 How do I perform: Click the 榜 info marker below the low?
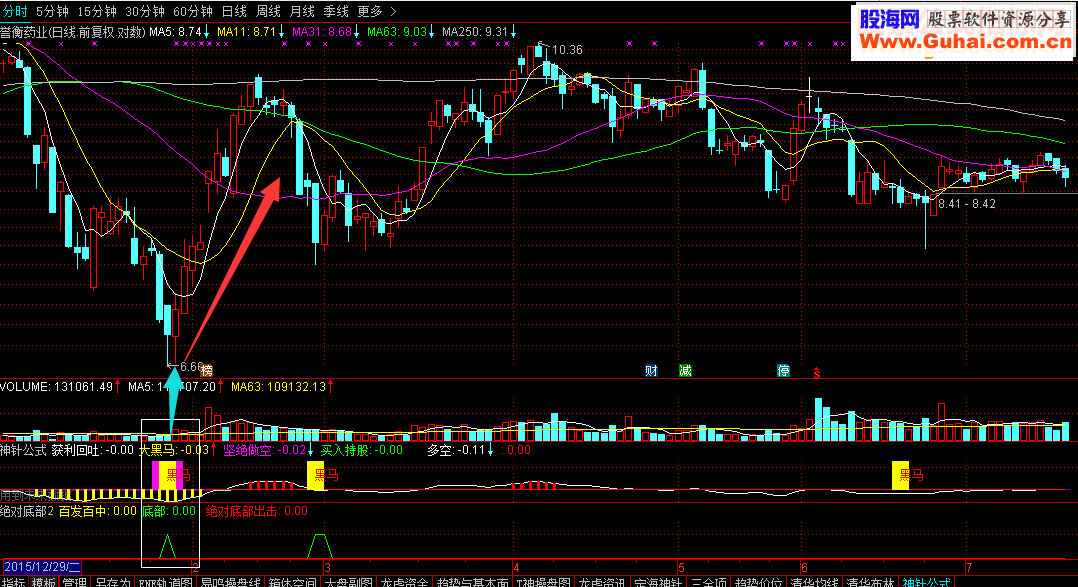pos(207,370)
